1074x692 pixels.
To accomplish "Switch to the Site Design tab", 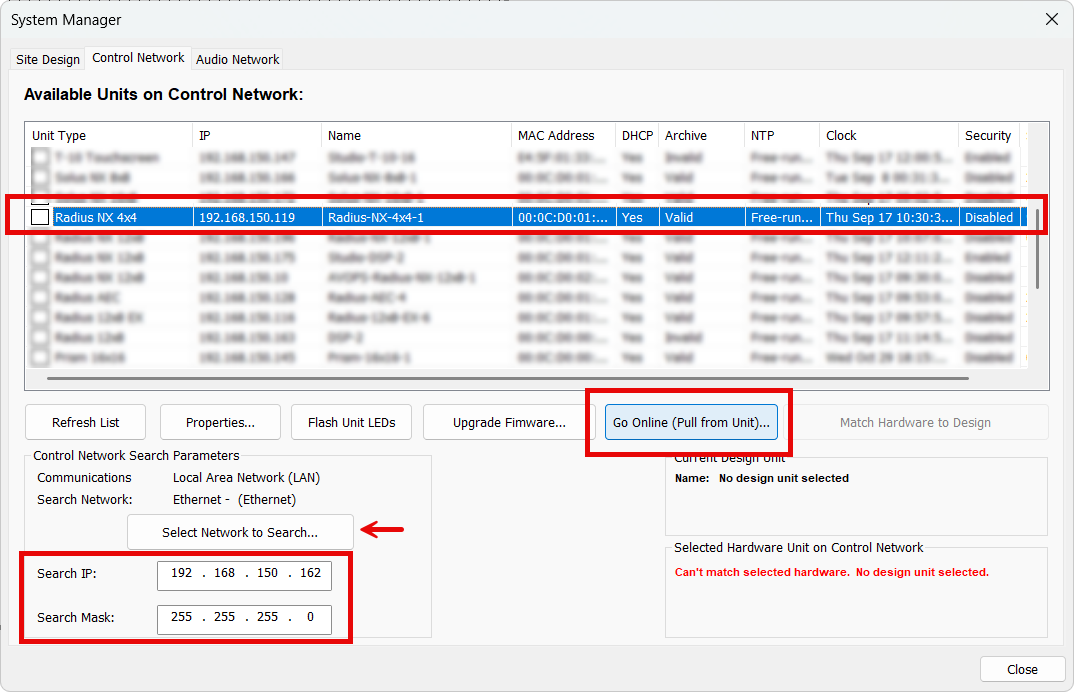I will pyautogui.click(x=48, y=60).
